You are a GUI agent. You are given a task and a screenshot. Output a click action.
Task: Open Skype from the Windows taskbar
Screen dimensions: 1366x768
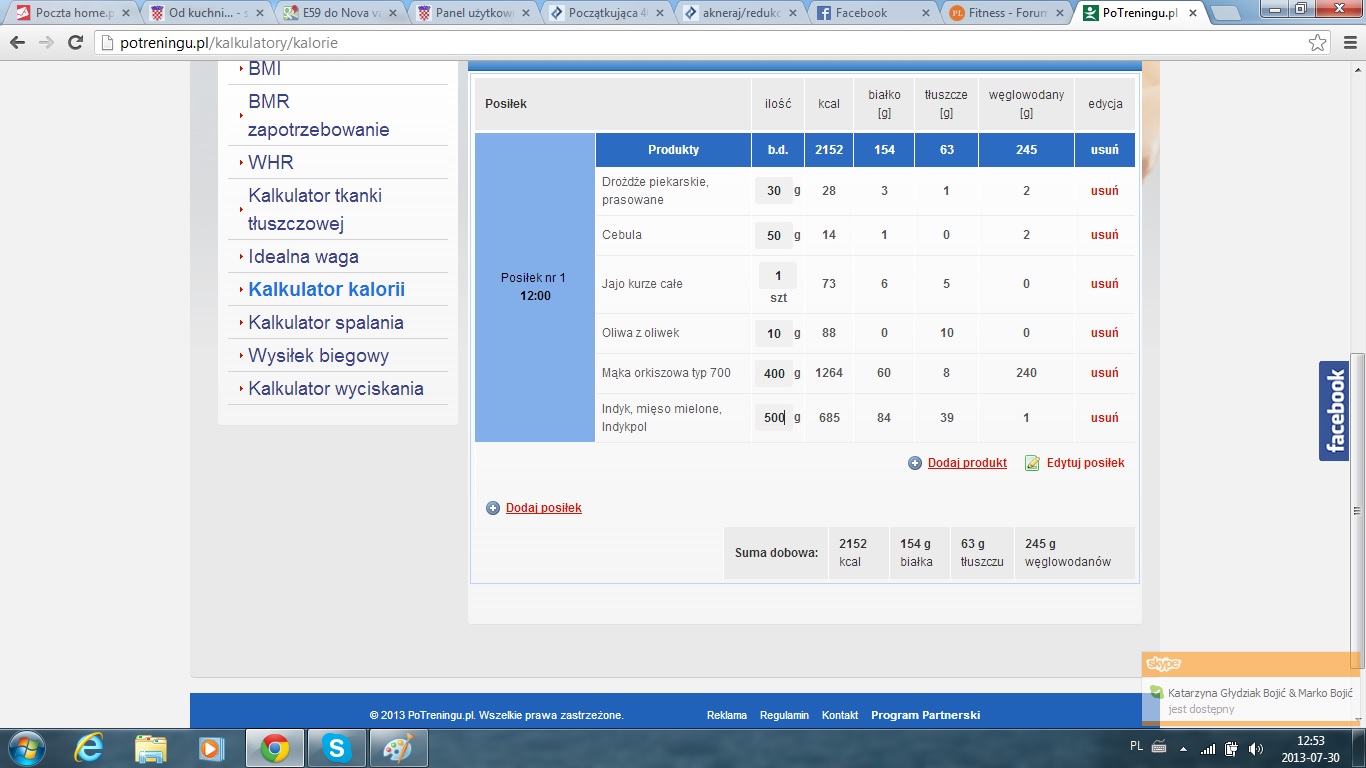coord(336,747)
